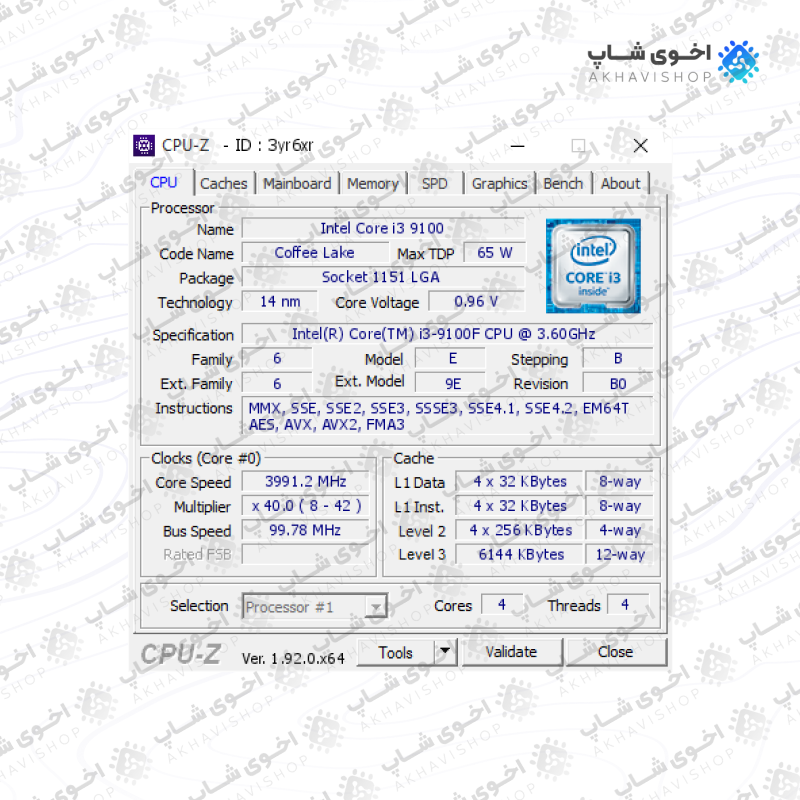Close the CPU-Z window with X
This screenshot has height=800, width=800.
pos(641,146)
